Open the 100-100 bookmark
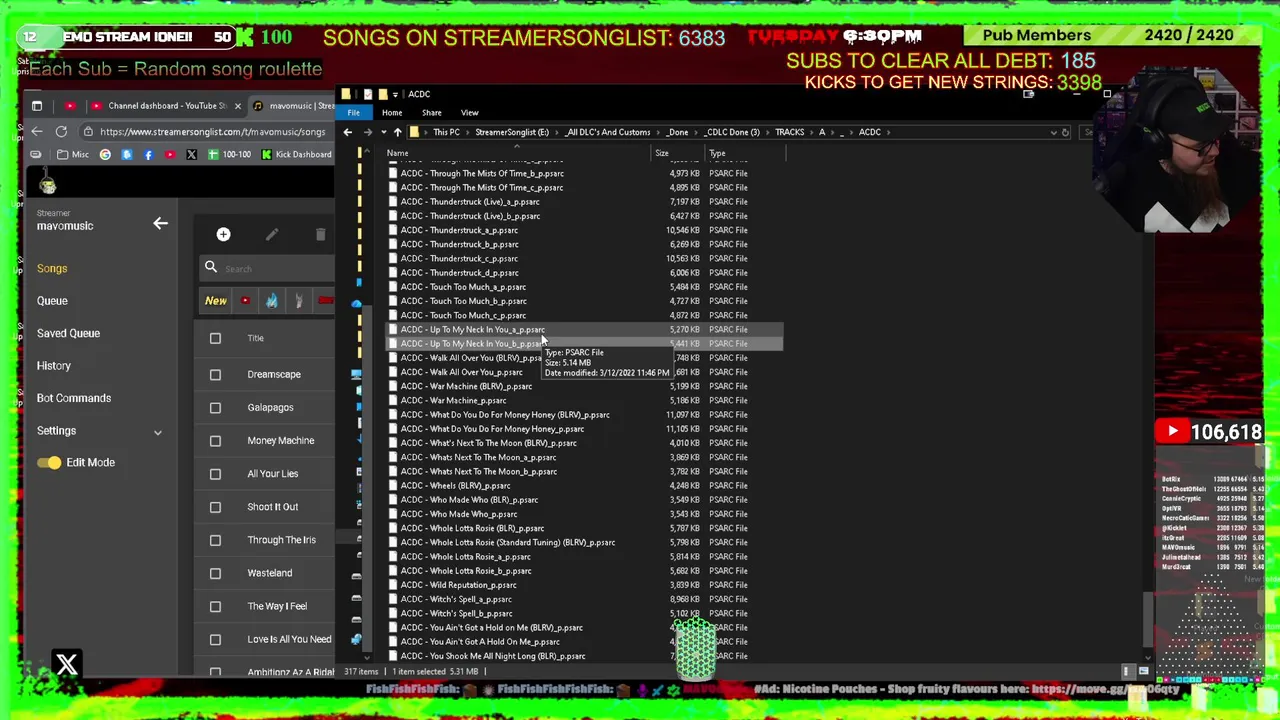Viewport: 1280px width, 720px height. pos(229,154)
